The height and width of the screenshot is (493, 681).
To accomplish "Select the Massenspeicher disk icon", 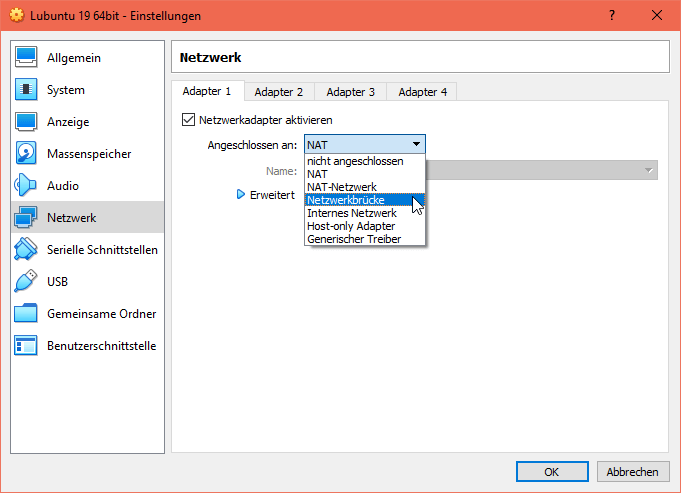I will coord(26,153).
